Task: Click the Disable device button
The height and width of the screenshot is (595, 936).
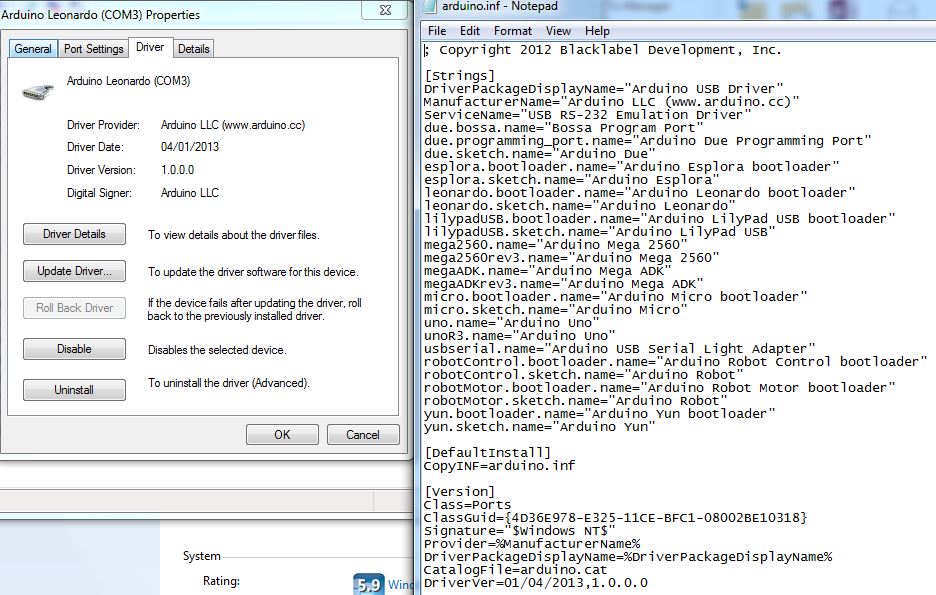Action: click(x=75, y=349)
